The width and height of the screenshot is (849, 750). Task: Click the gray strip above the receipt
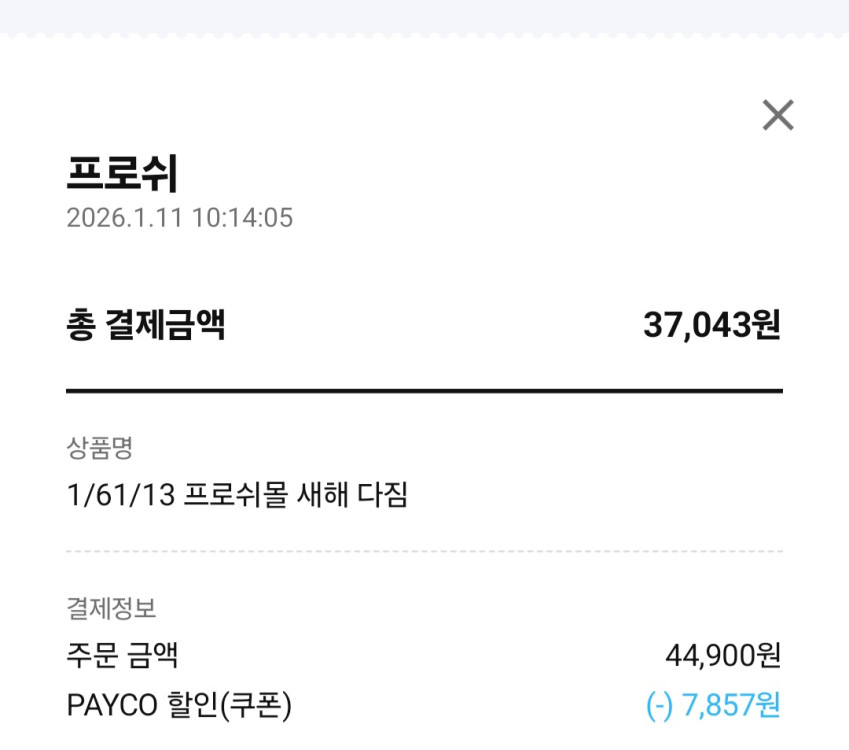click(x=424, y=17)
